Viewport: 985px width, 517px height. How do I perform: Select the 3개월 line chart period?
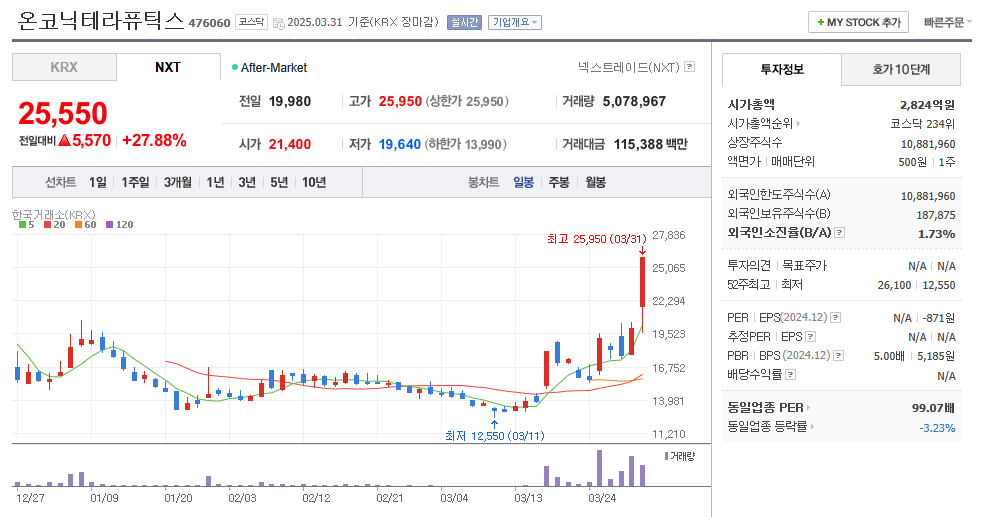click(x=178, y=182)
